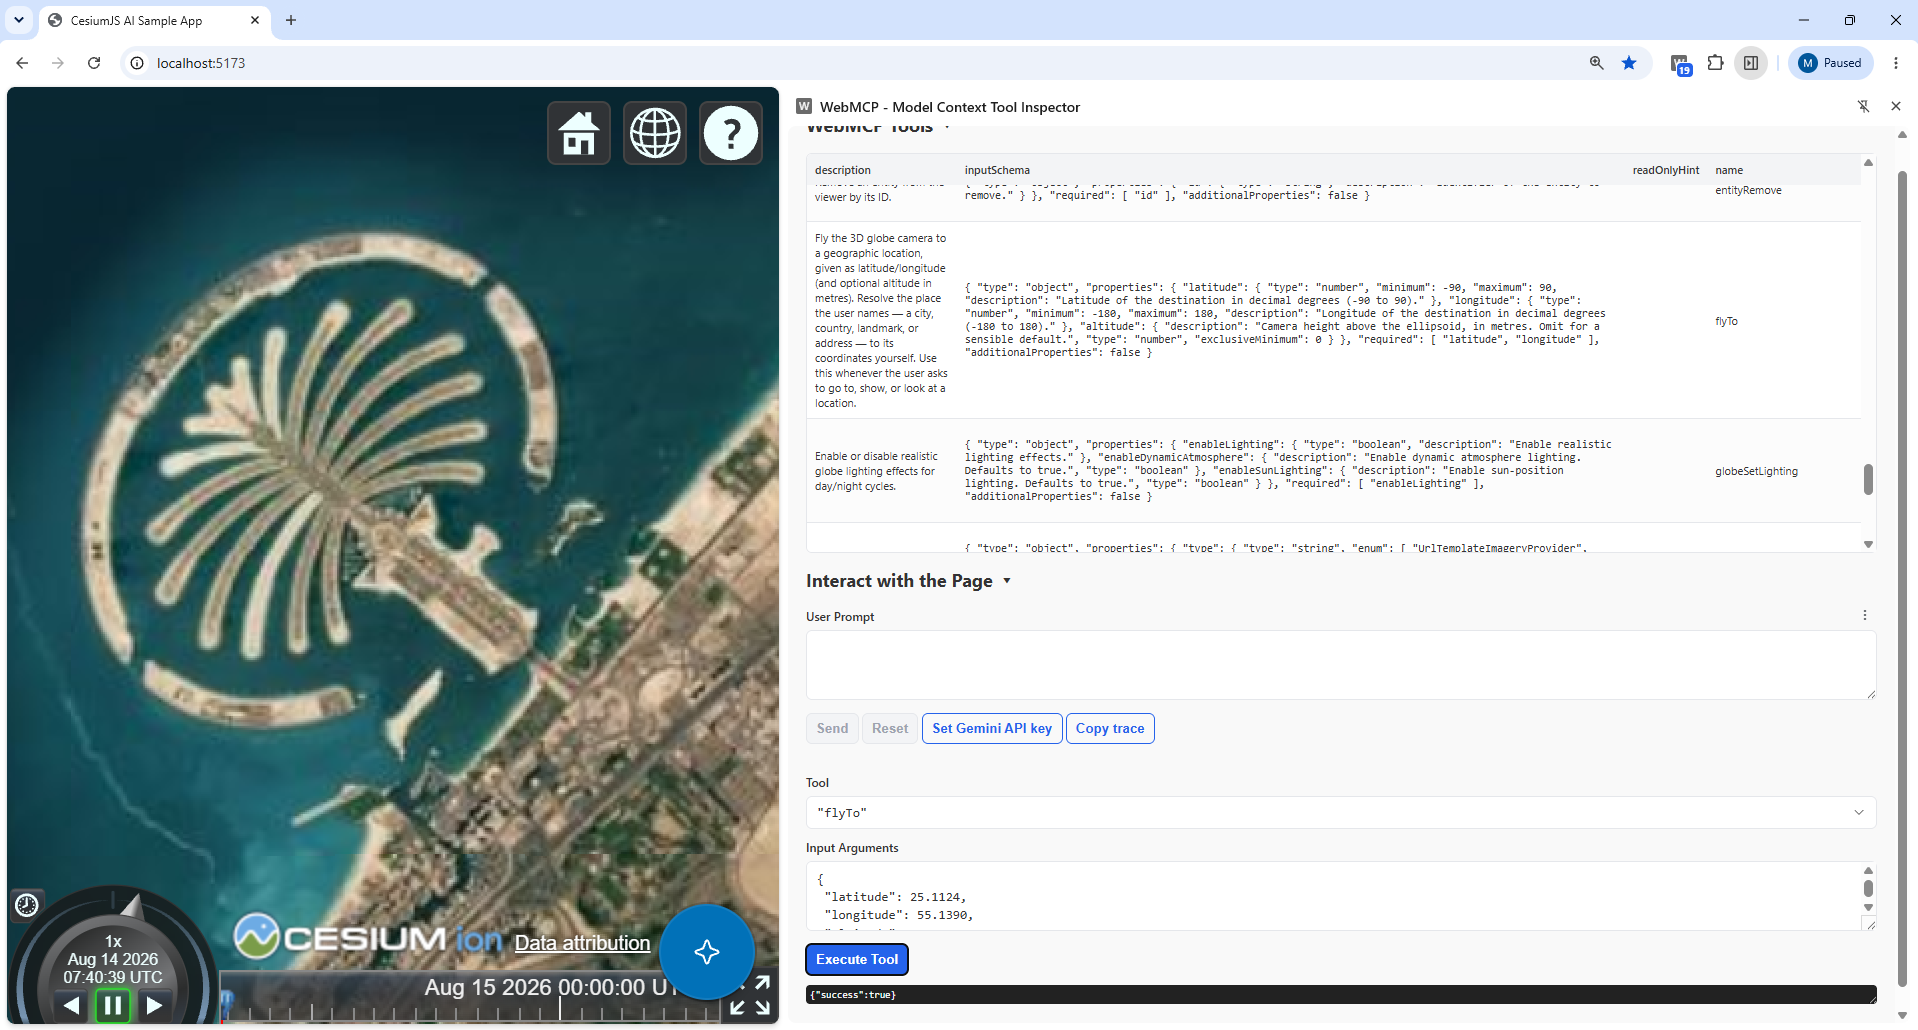This screenshot has height=1030, width=1918.
Task: Click the clock icon on animation widget
Action: coord(27,905)
